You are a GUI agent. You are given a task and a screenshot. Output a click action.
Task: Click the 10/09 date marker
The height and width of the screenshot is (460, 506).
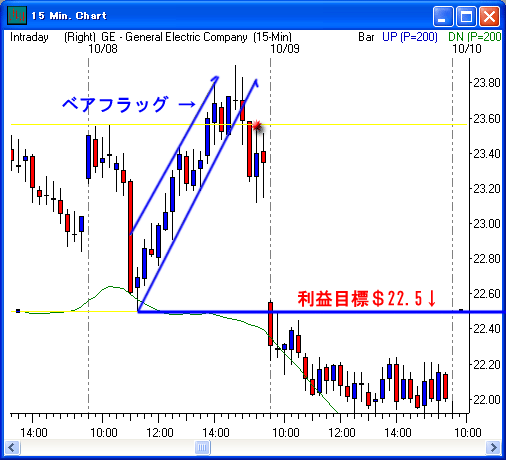[285, 49]
